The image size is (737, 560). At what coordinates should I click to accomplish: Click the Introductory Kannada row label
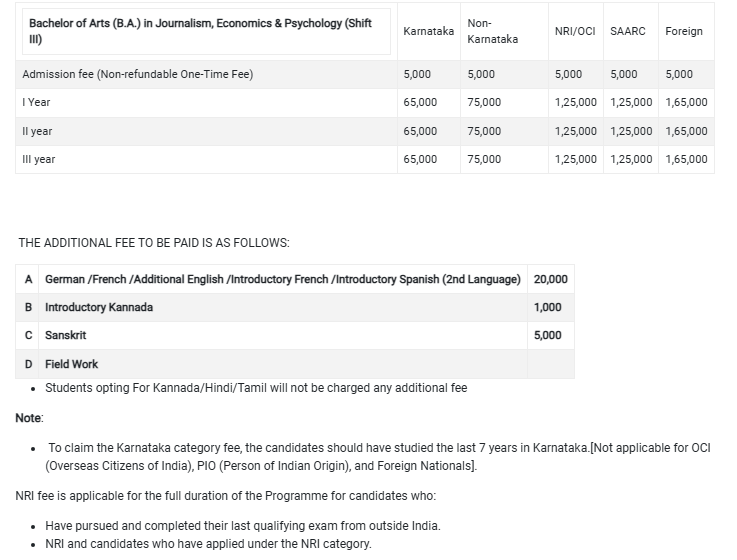99,307
